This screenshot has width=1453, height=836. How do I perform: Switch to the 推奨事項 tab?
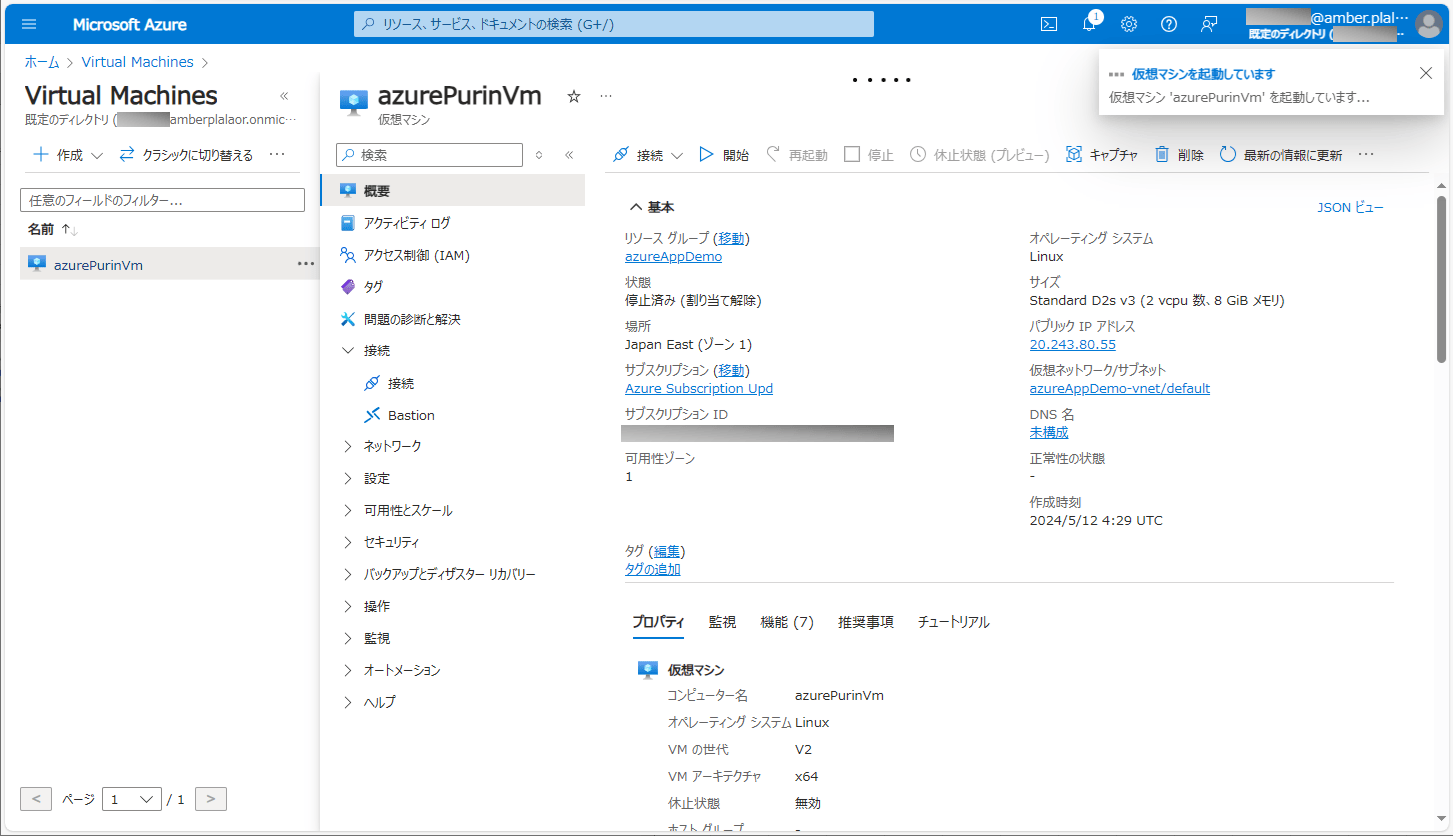[866, 622]
